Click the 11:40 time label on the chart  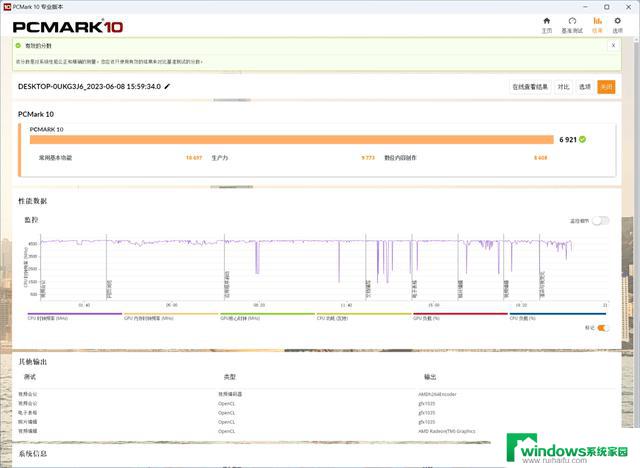346,305
